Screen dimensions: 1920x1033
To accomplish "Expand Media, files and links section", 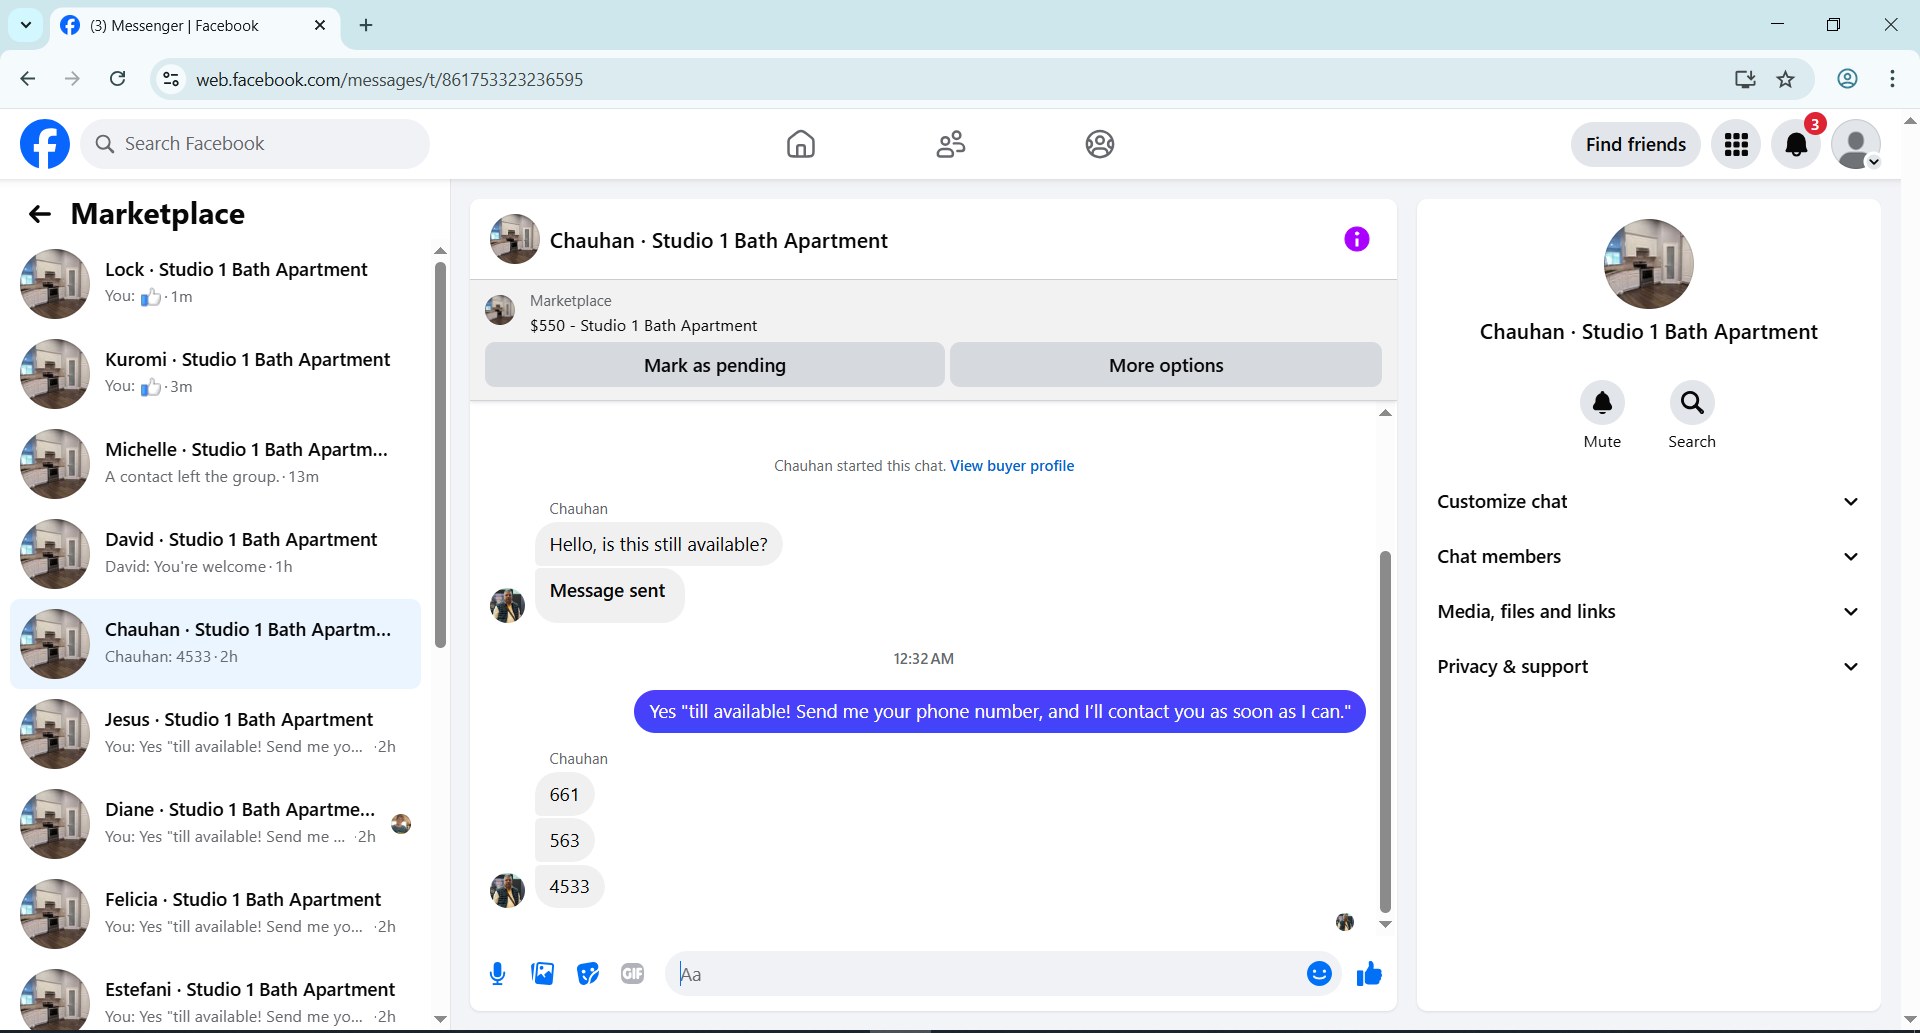I will tap(1648, 612).
